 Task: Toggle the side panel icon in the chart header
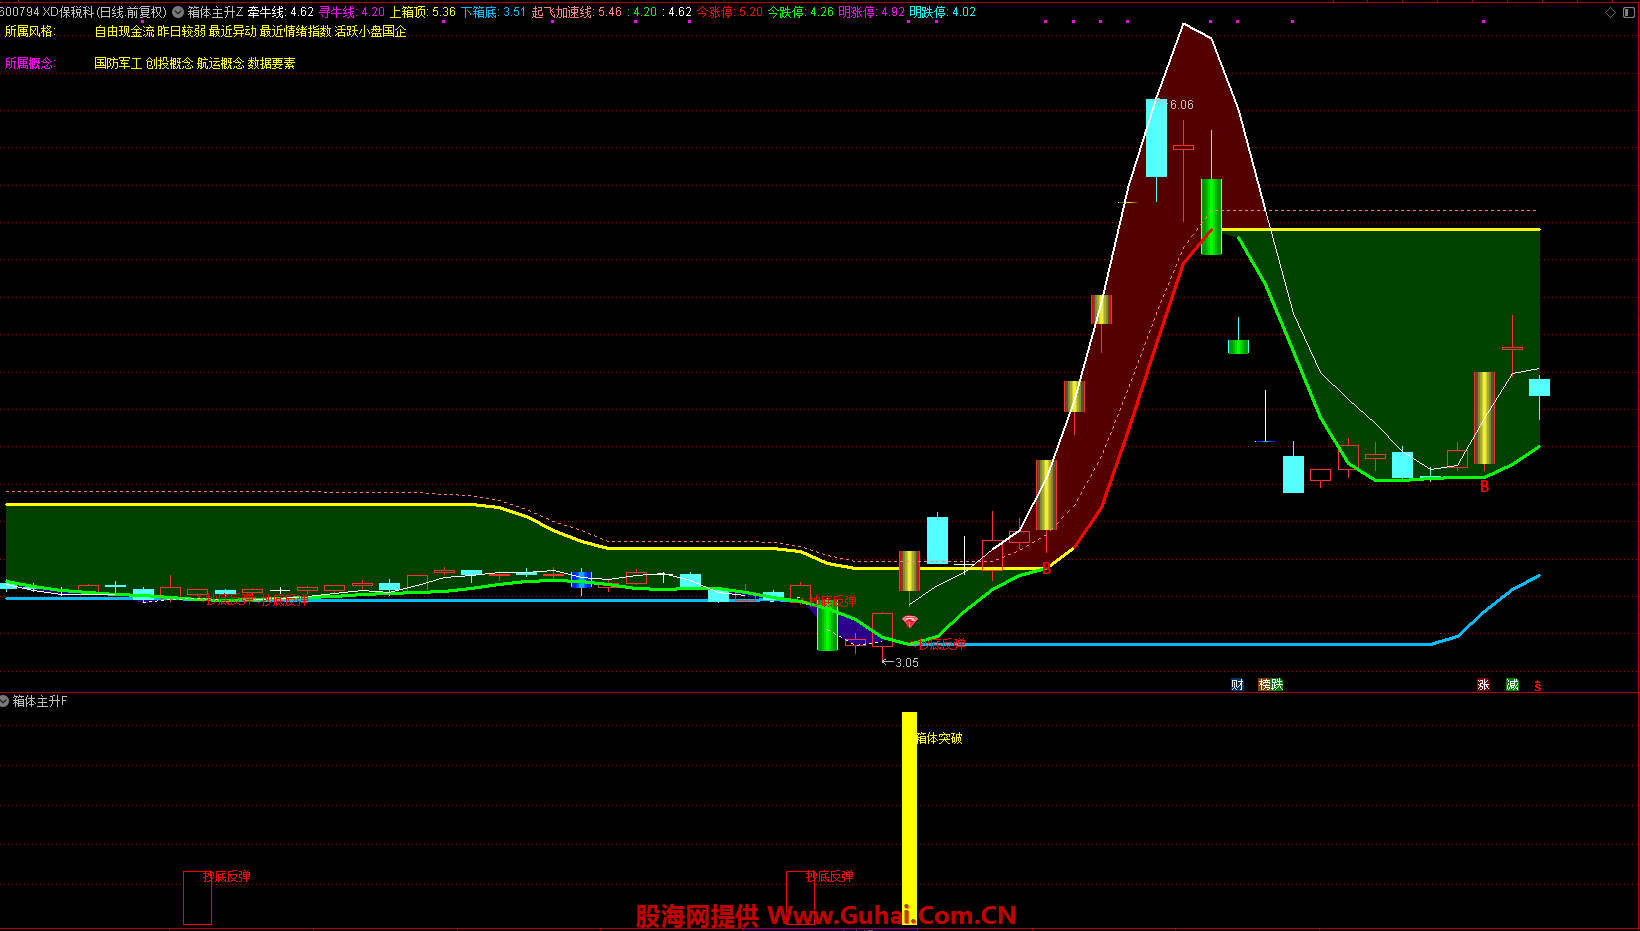coord(1628,12)
